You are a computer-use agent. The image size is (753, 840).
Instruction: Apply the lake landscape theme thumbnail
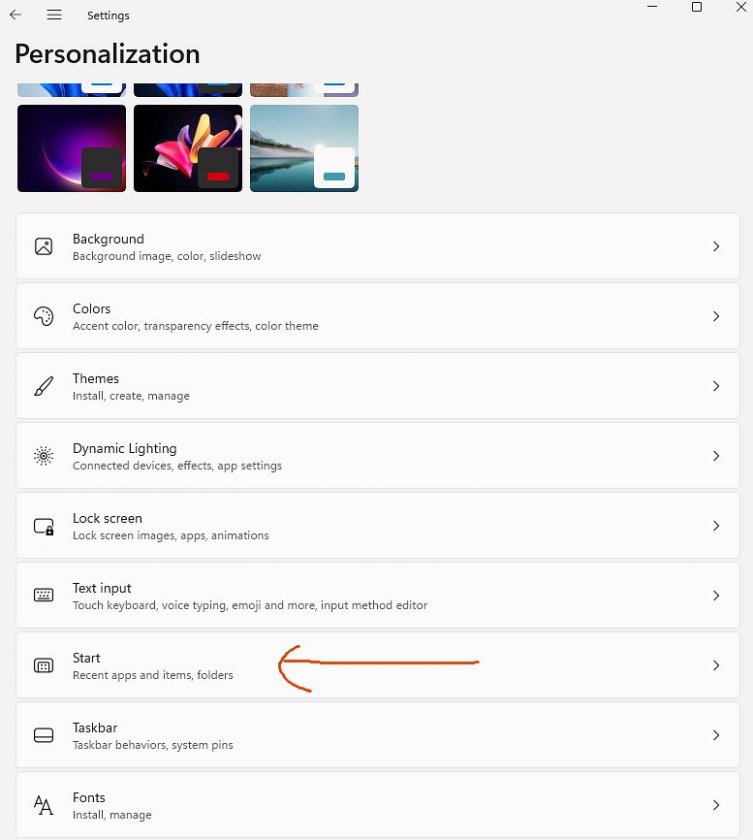click(x=304, y=148)
